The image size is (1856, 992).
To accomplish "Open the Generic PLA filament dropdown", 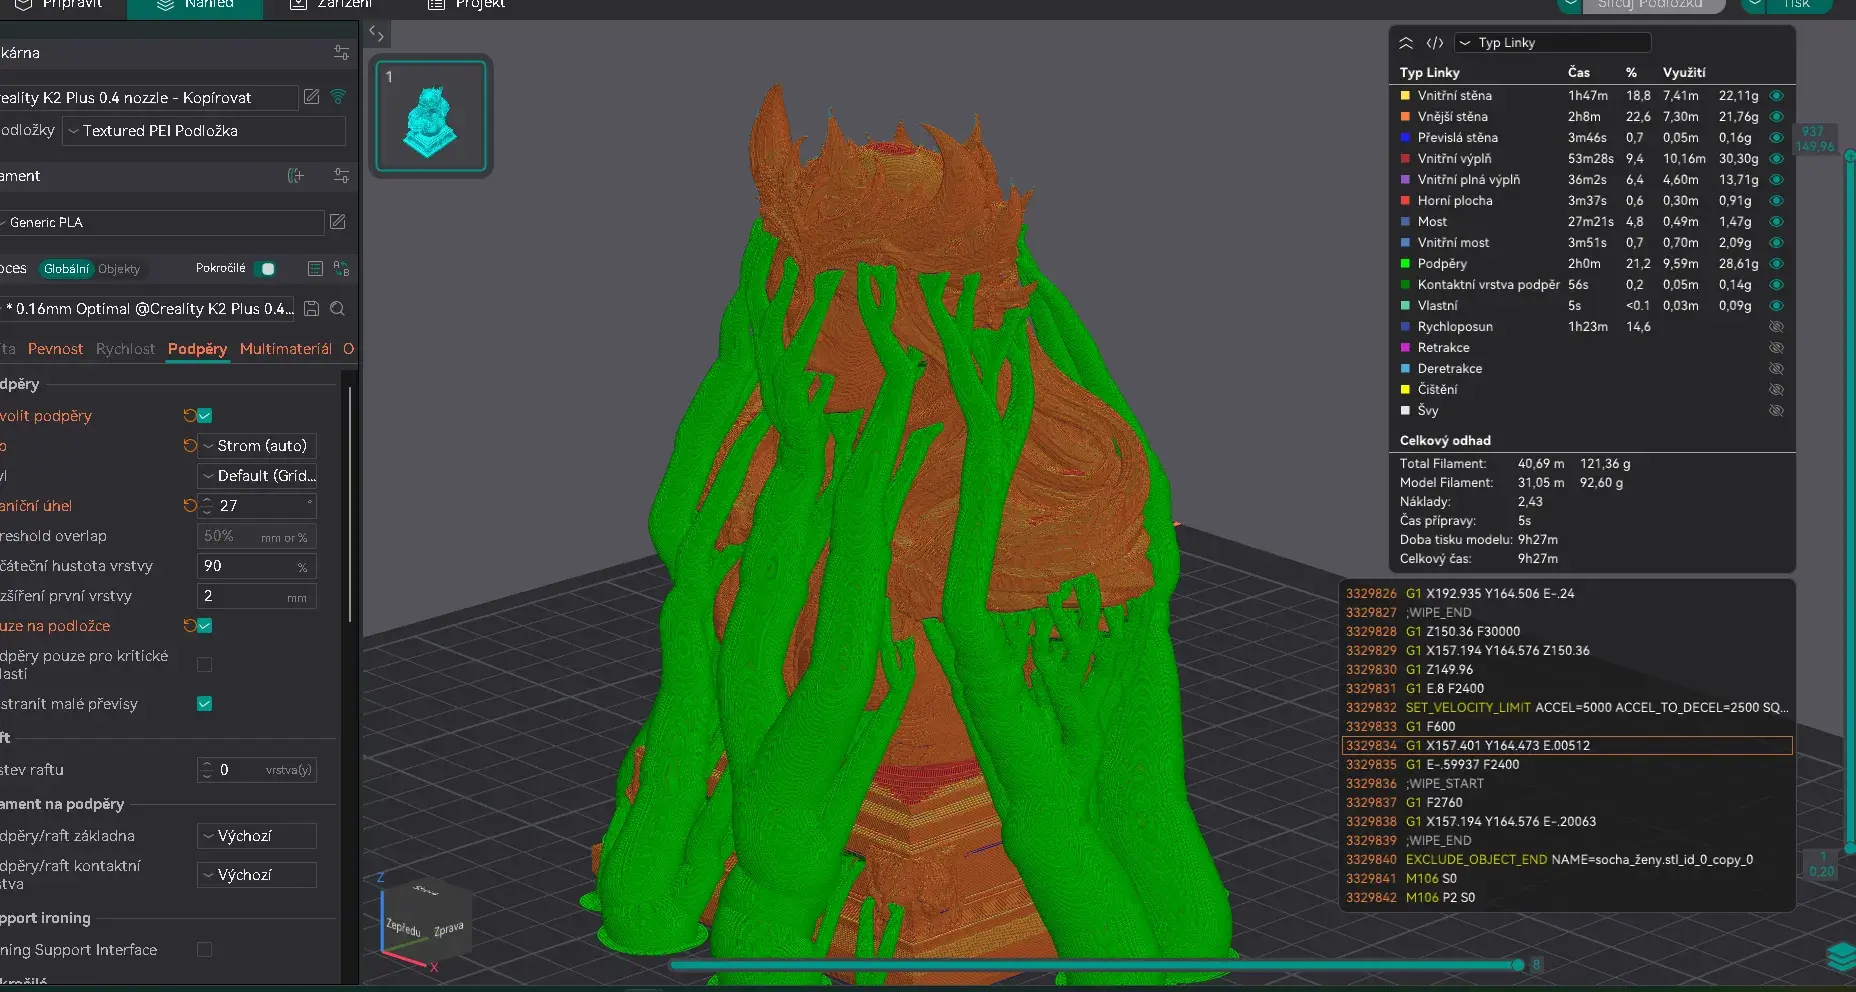I will (162, 222).
